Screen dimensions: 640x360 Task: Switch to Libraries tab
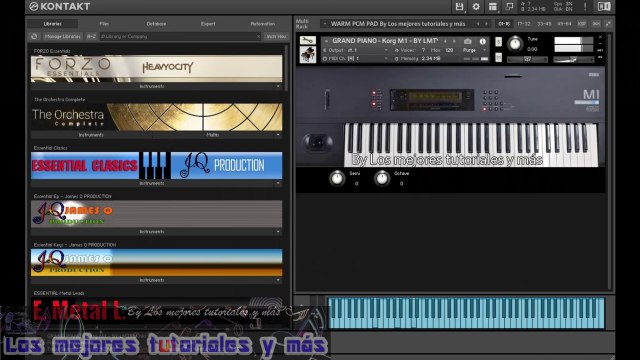pos(52,24)
